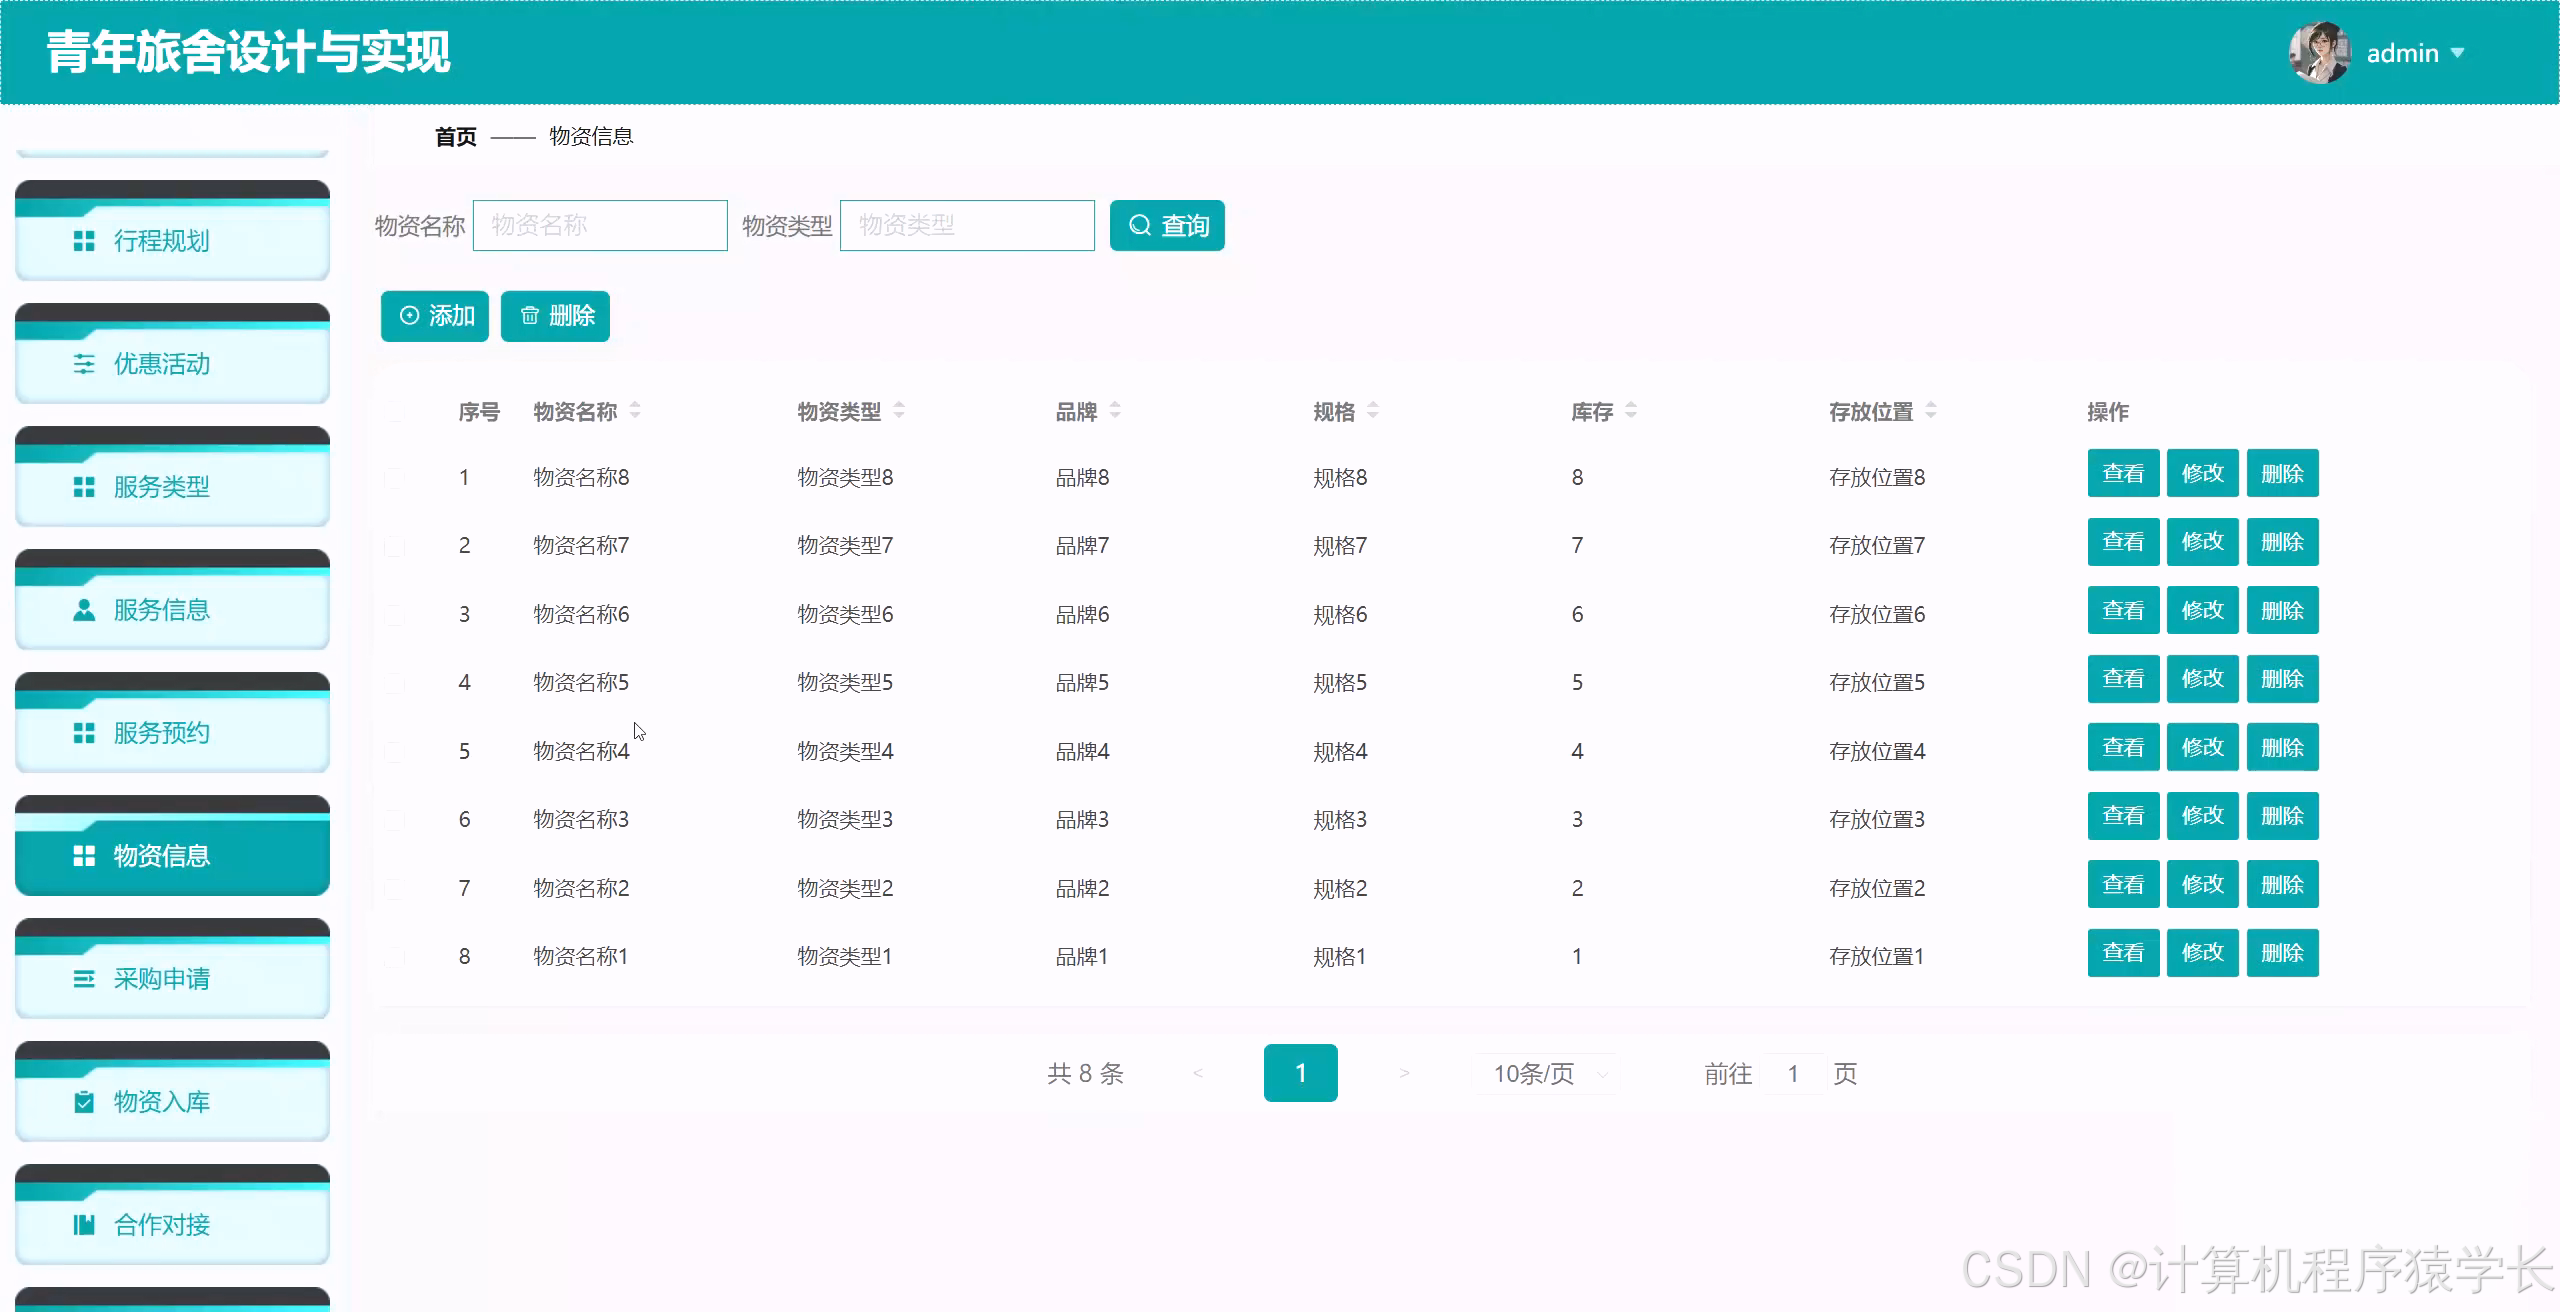Sort table by 库存 column arrows

tap(1631, 411)
